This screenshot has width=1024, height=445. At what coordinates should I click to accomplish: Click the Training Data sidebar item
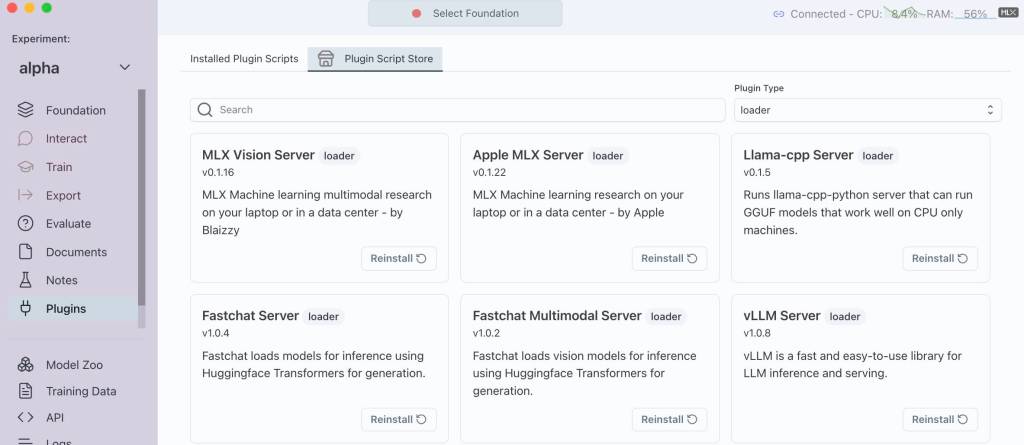(80, 391)
